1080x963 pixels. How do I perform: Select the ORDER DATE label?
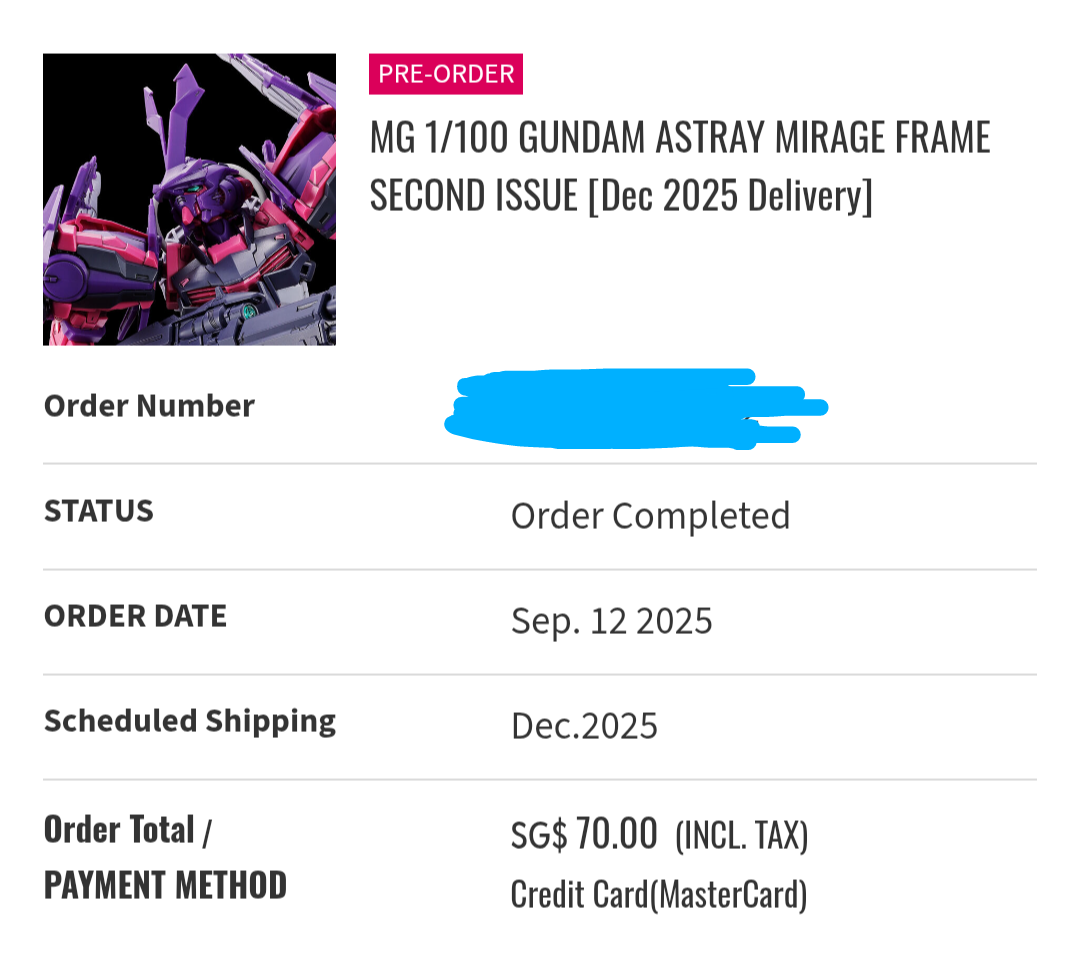tap(136, 616)
